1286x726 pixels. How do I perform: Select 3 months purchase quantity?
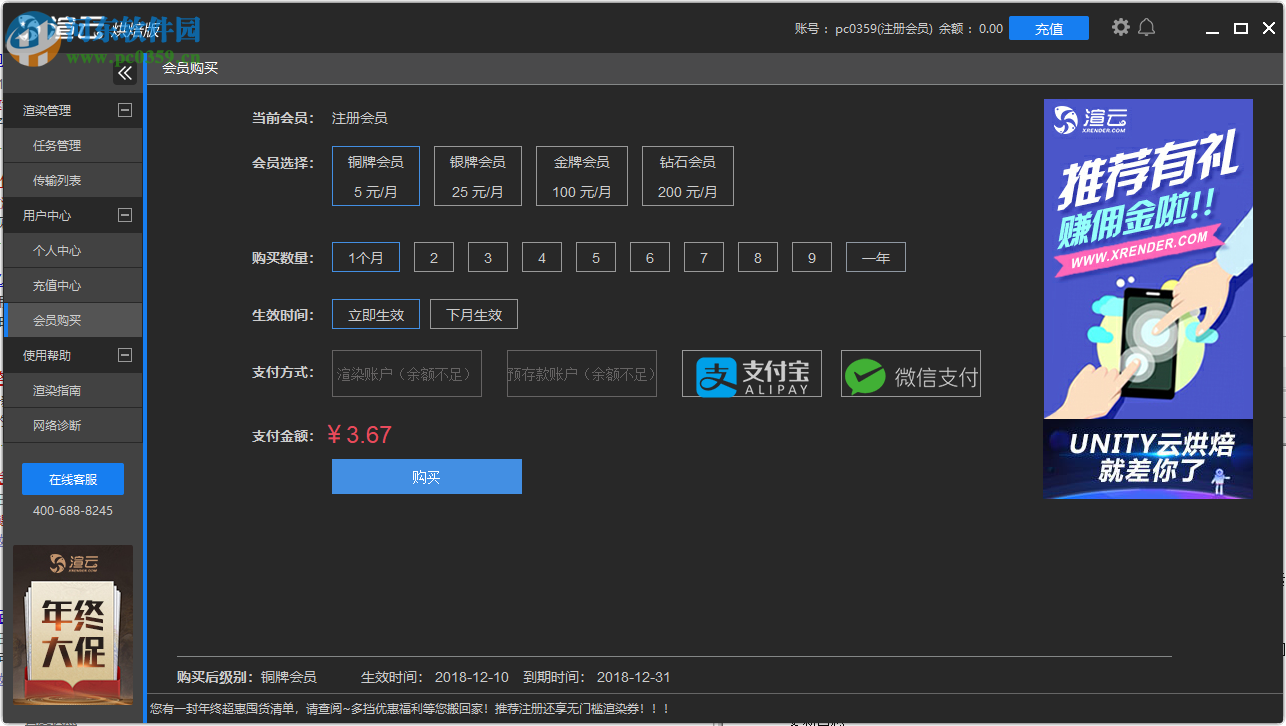(x=488, y=257)
